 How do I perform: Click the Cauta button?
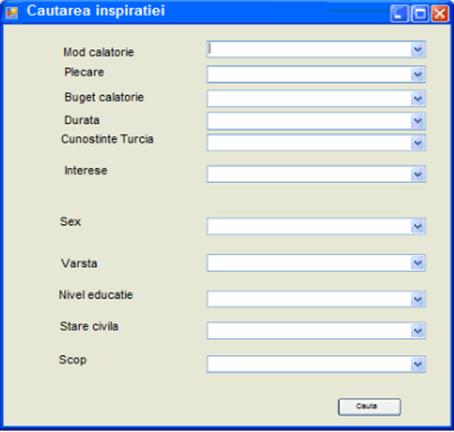(369, 407)
